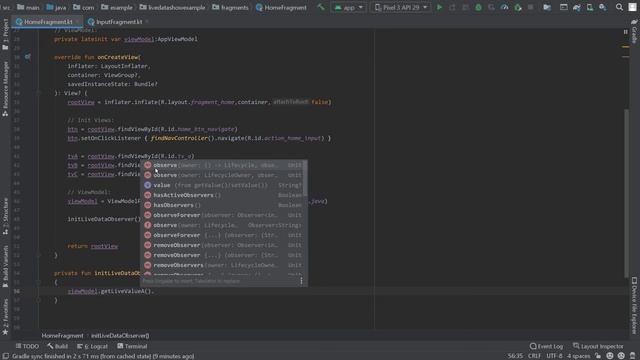Click the HomeFragment class in the top breadcrumb
640x360 pixels.
[x=281, y=7]
